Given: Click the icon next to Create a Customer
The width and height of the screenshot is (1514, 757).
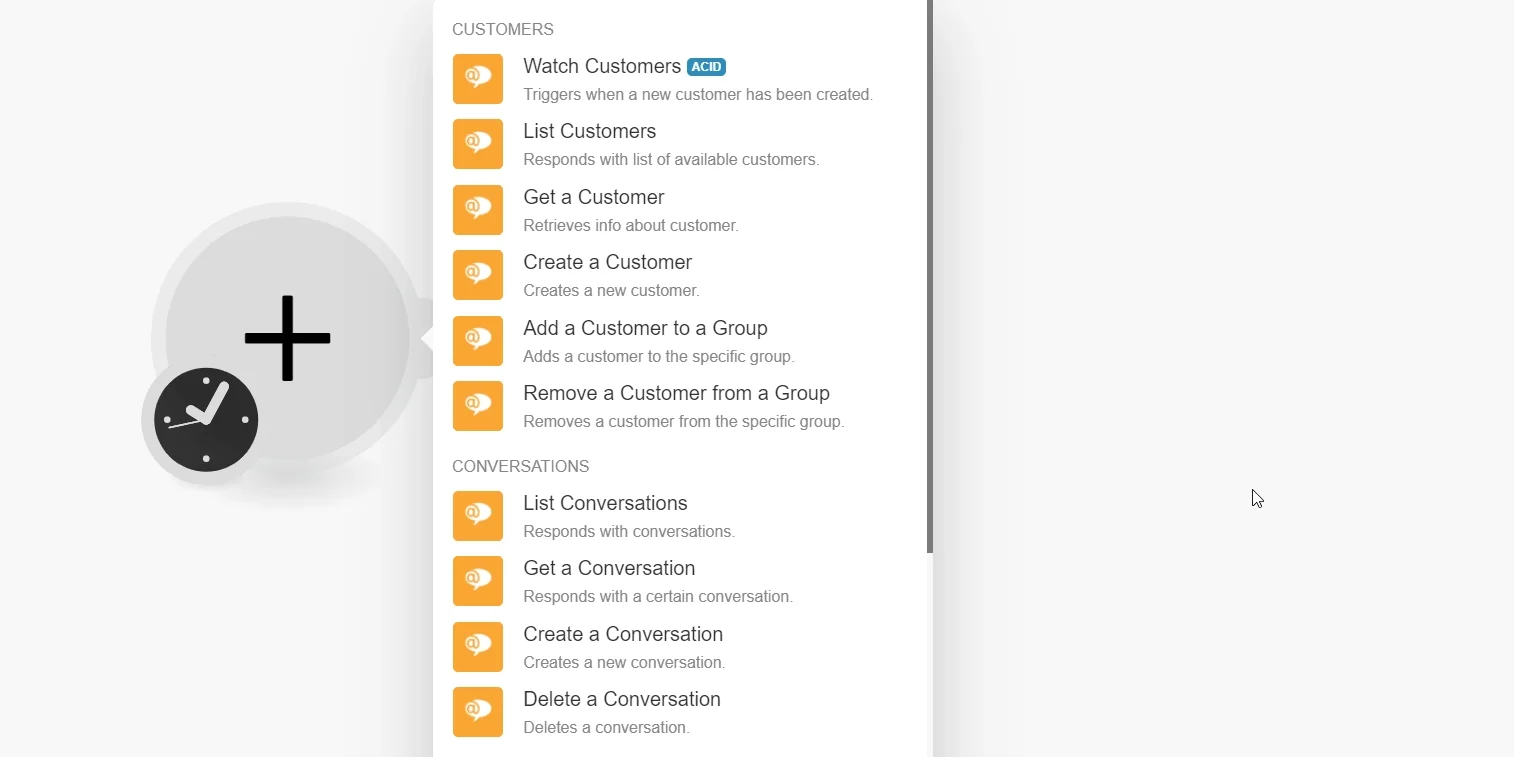Looking at the screenshot, I should (478, 275).
